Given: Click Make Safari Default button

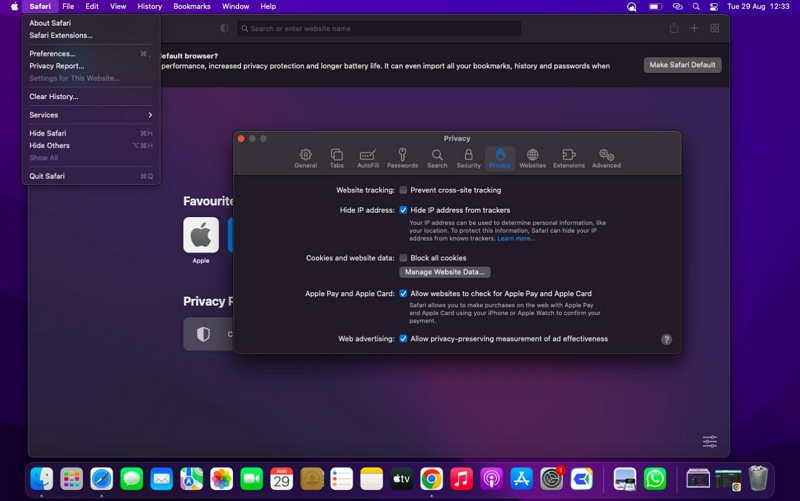Looking at the screenshot, I should [682, 65].
